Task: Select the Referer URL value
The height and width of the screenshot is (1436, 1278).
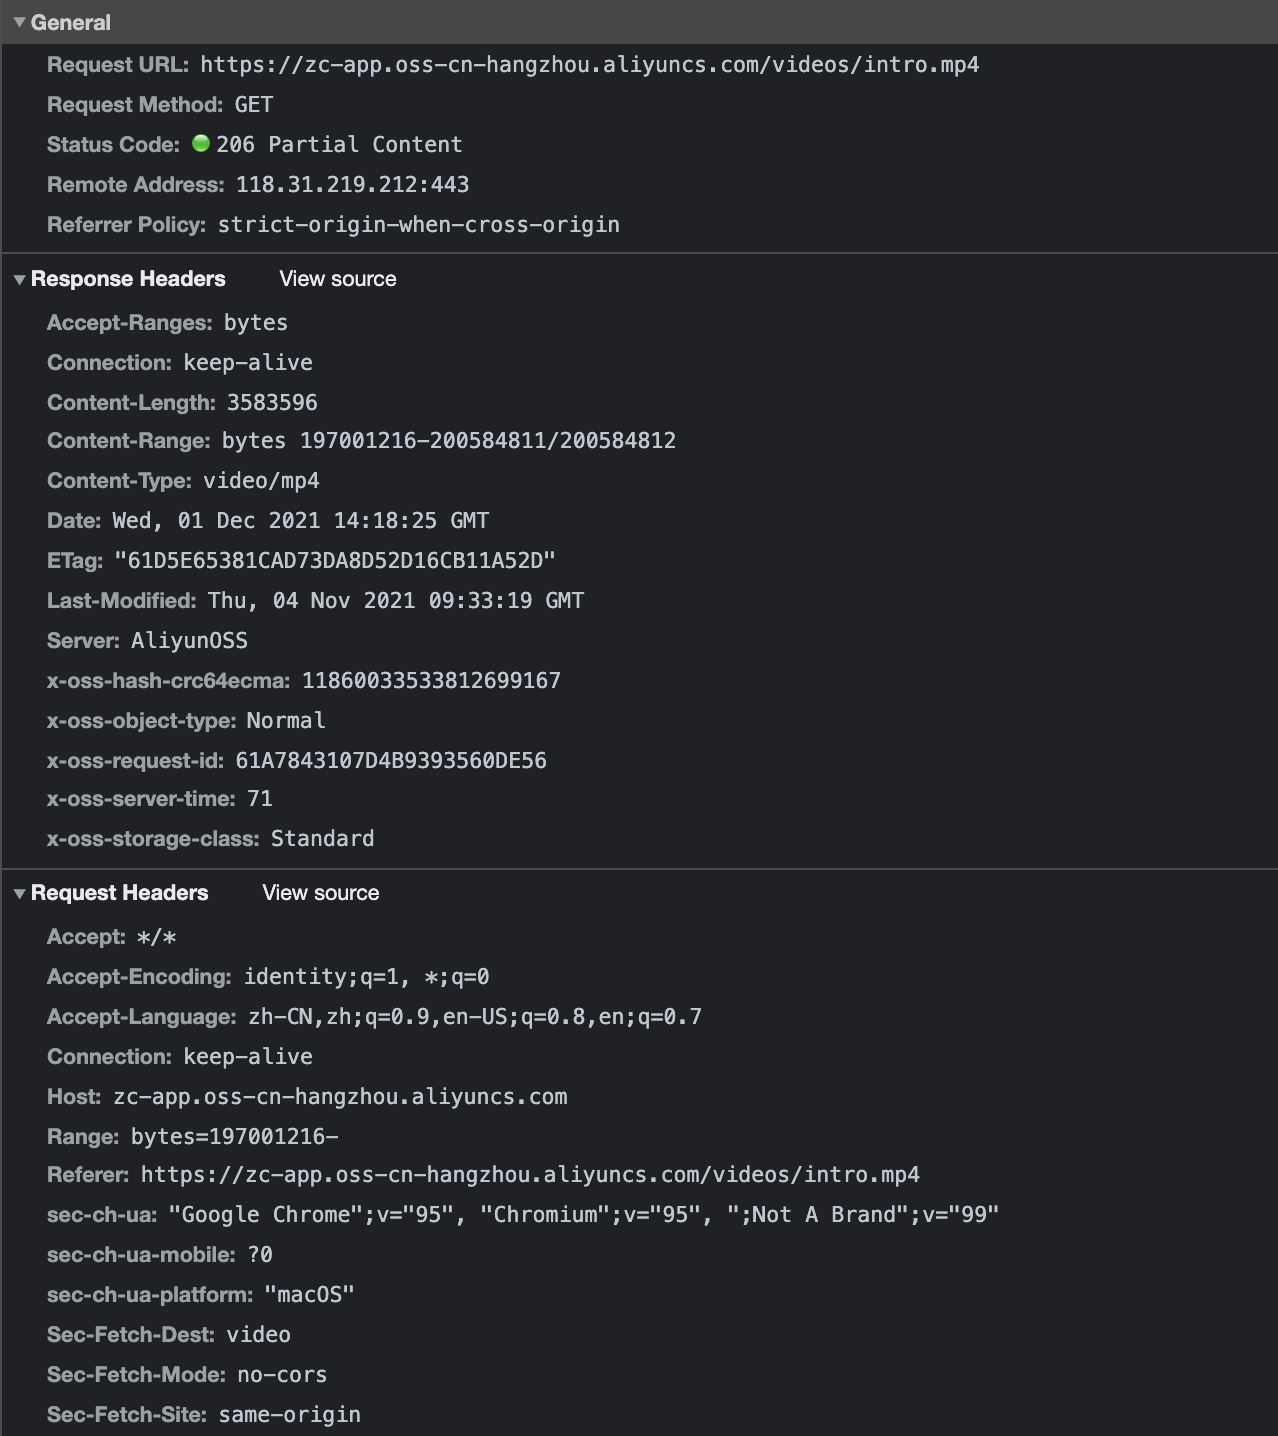Action: coord(529,1175)
